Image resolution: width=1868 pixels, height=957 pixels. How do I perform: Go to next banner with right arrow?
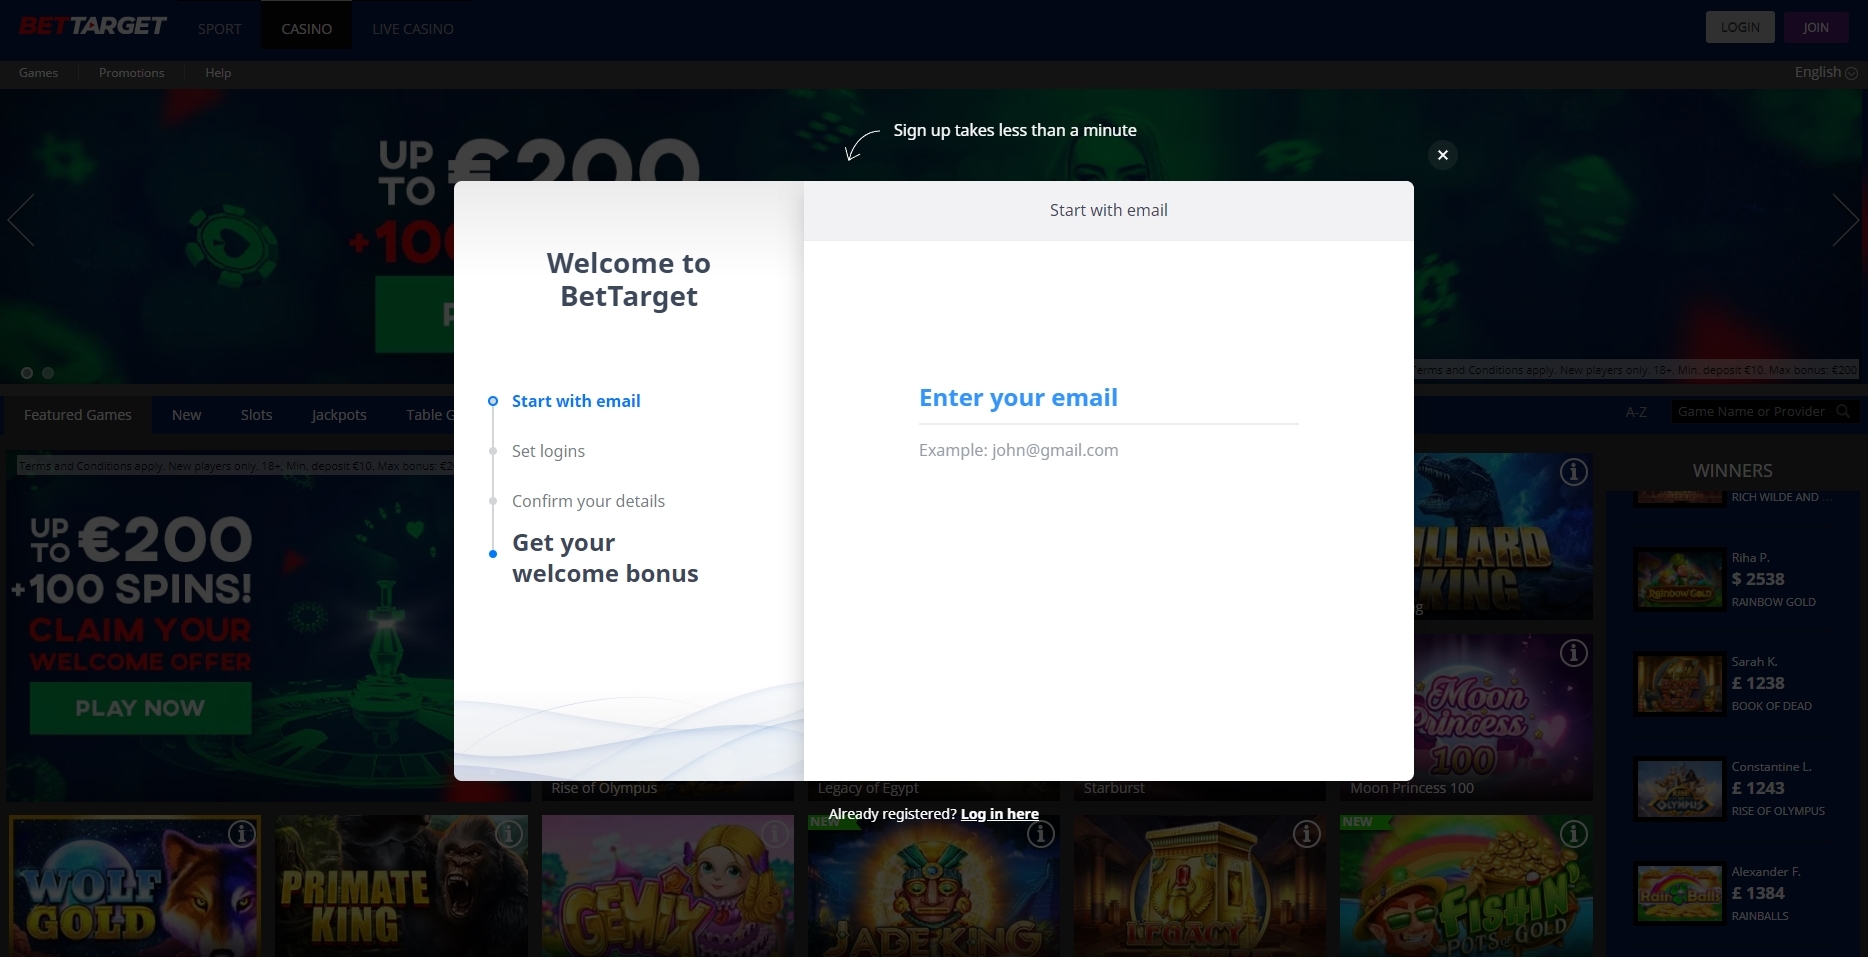(x=1845, y=220)
